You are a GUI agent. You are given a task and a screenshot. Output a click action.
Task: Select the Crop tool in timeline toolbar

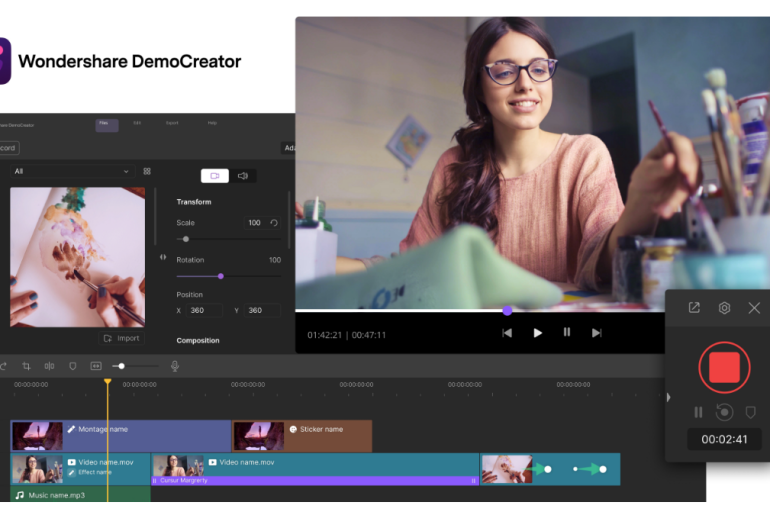click(26, 366)
